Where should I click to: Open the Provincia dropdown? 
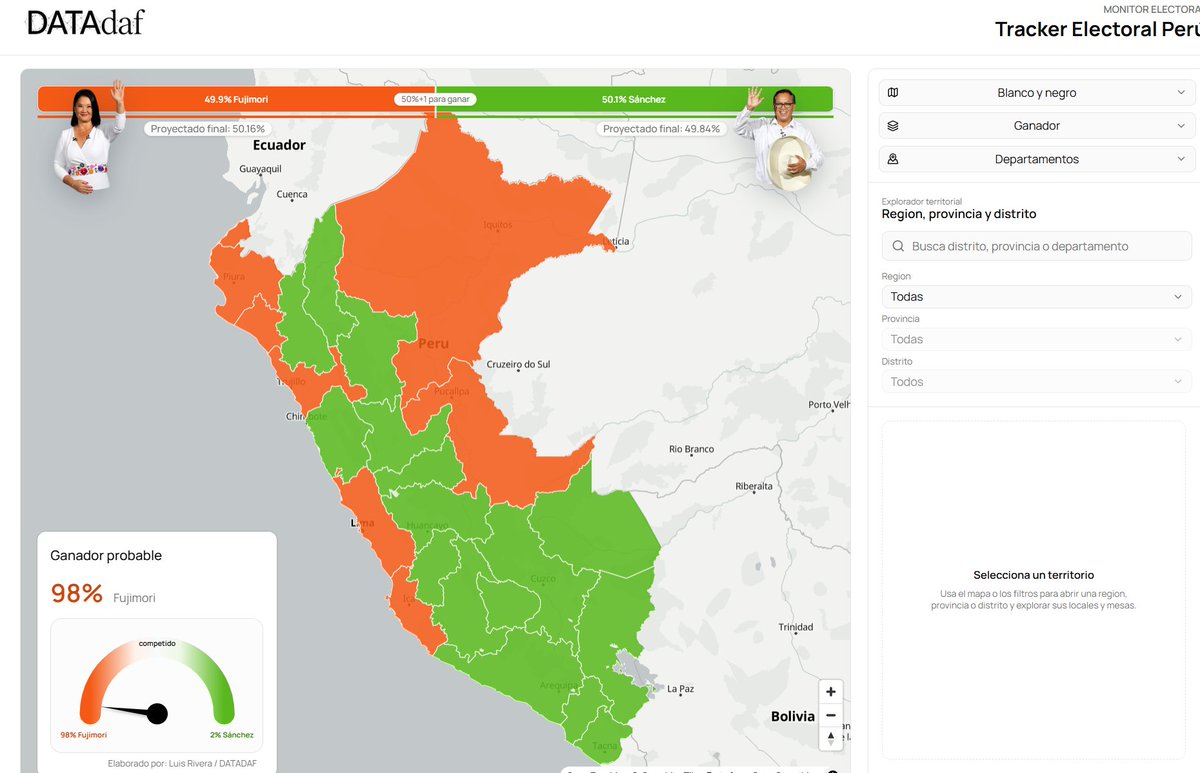click(1037, 339)
